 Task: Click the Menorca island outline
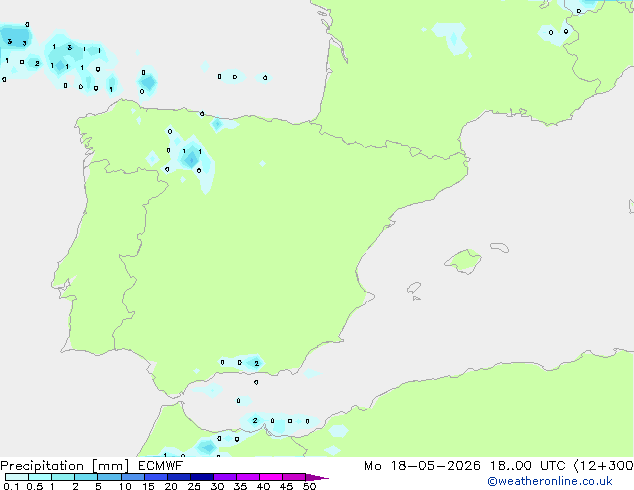(x=500, y=247)
